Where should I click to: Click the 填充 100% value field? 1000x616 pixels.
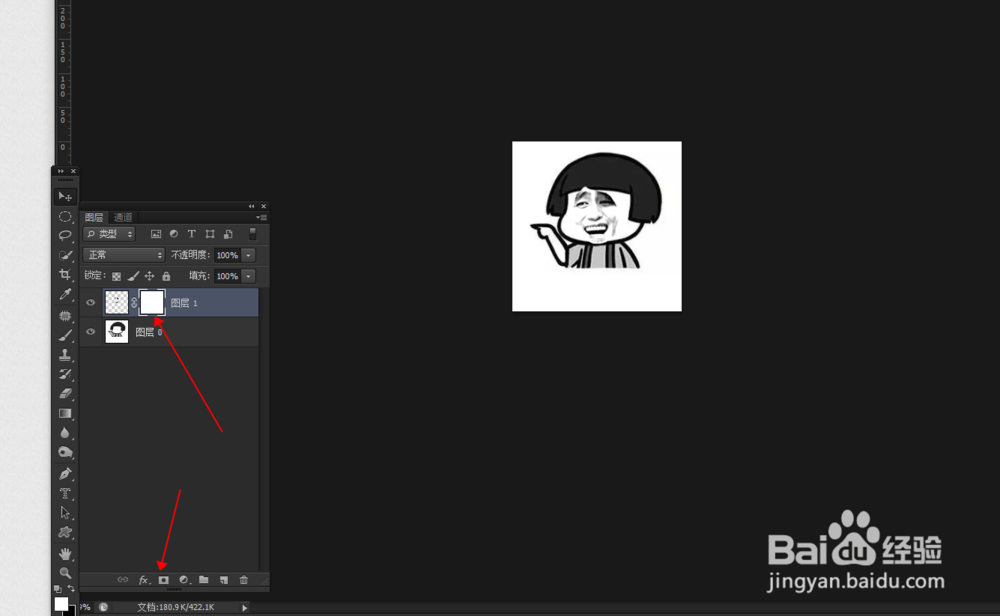[228, 276]
